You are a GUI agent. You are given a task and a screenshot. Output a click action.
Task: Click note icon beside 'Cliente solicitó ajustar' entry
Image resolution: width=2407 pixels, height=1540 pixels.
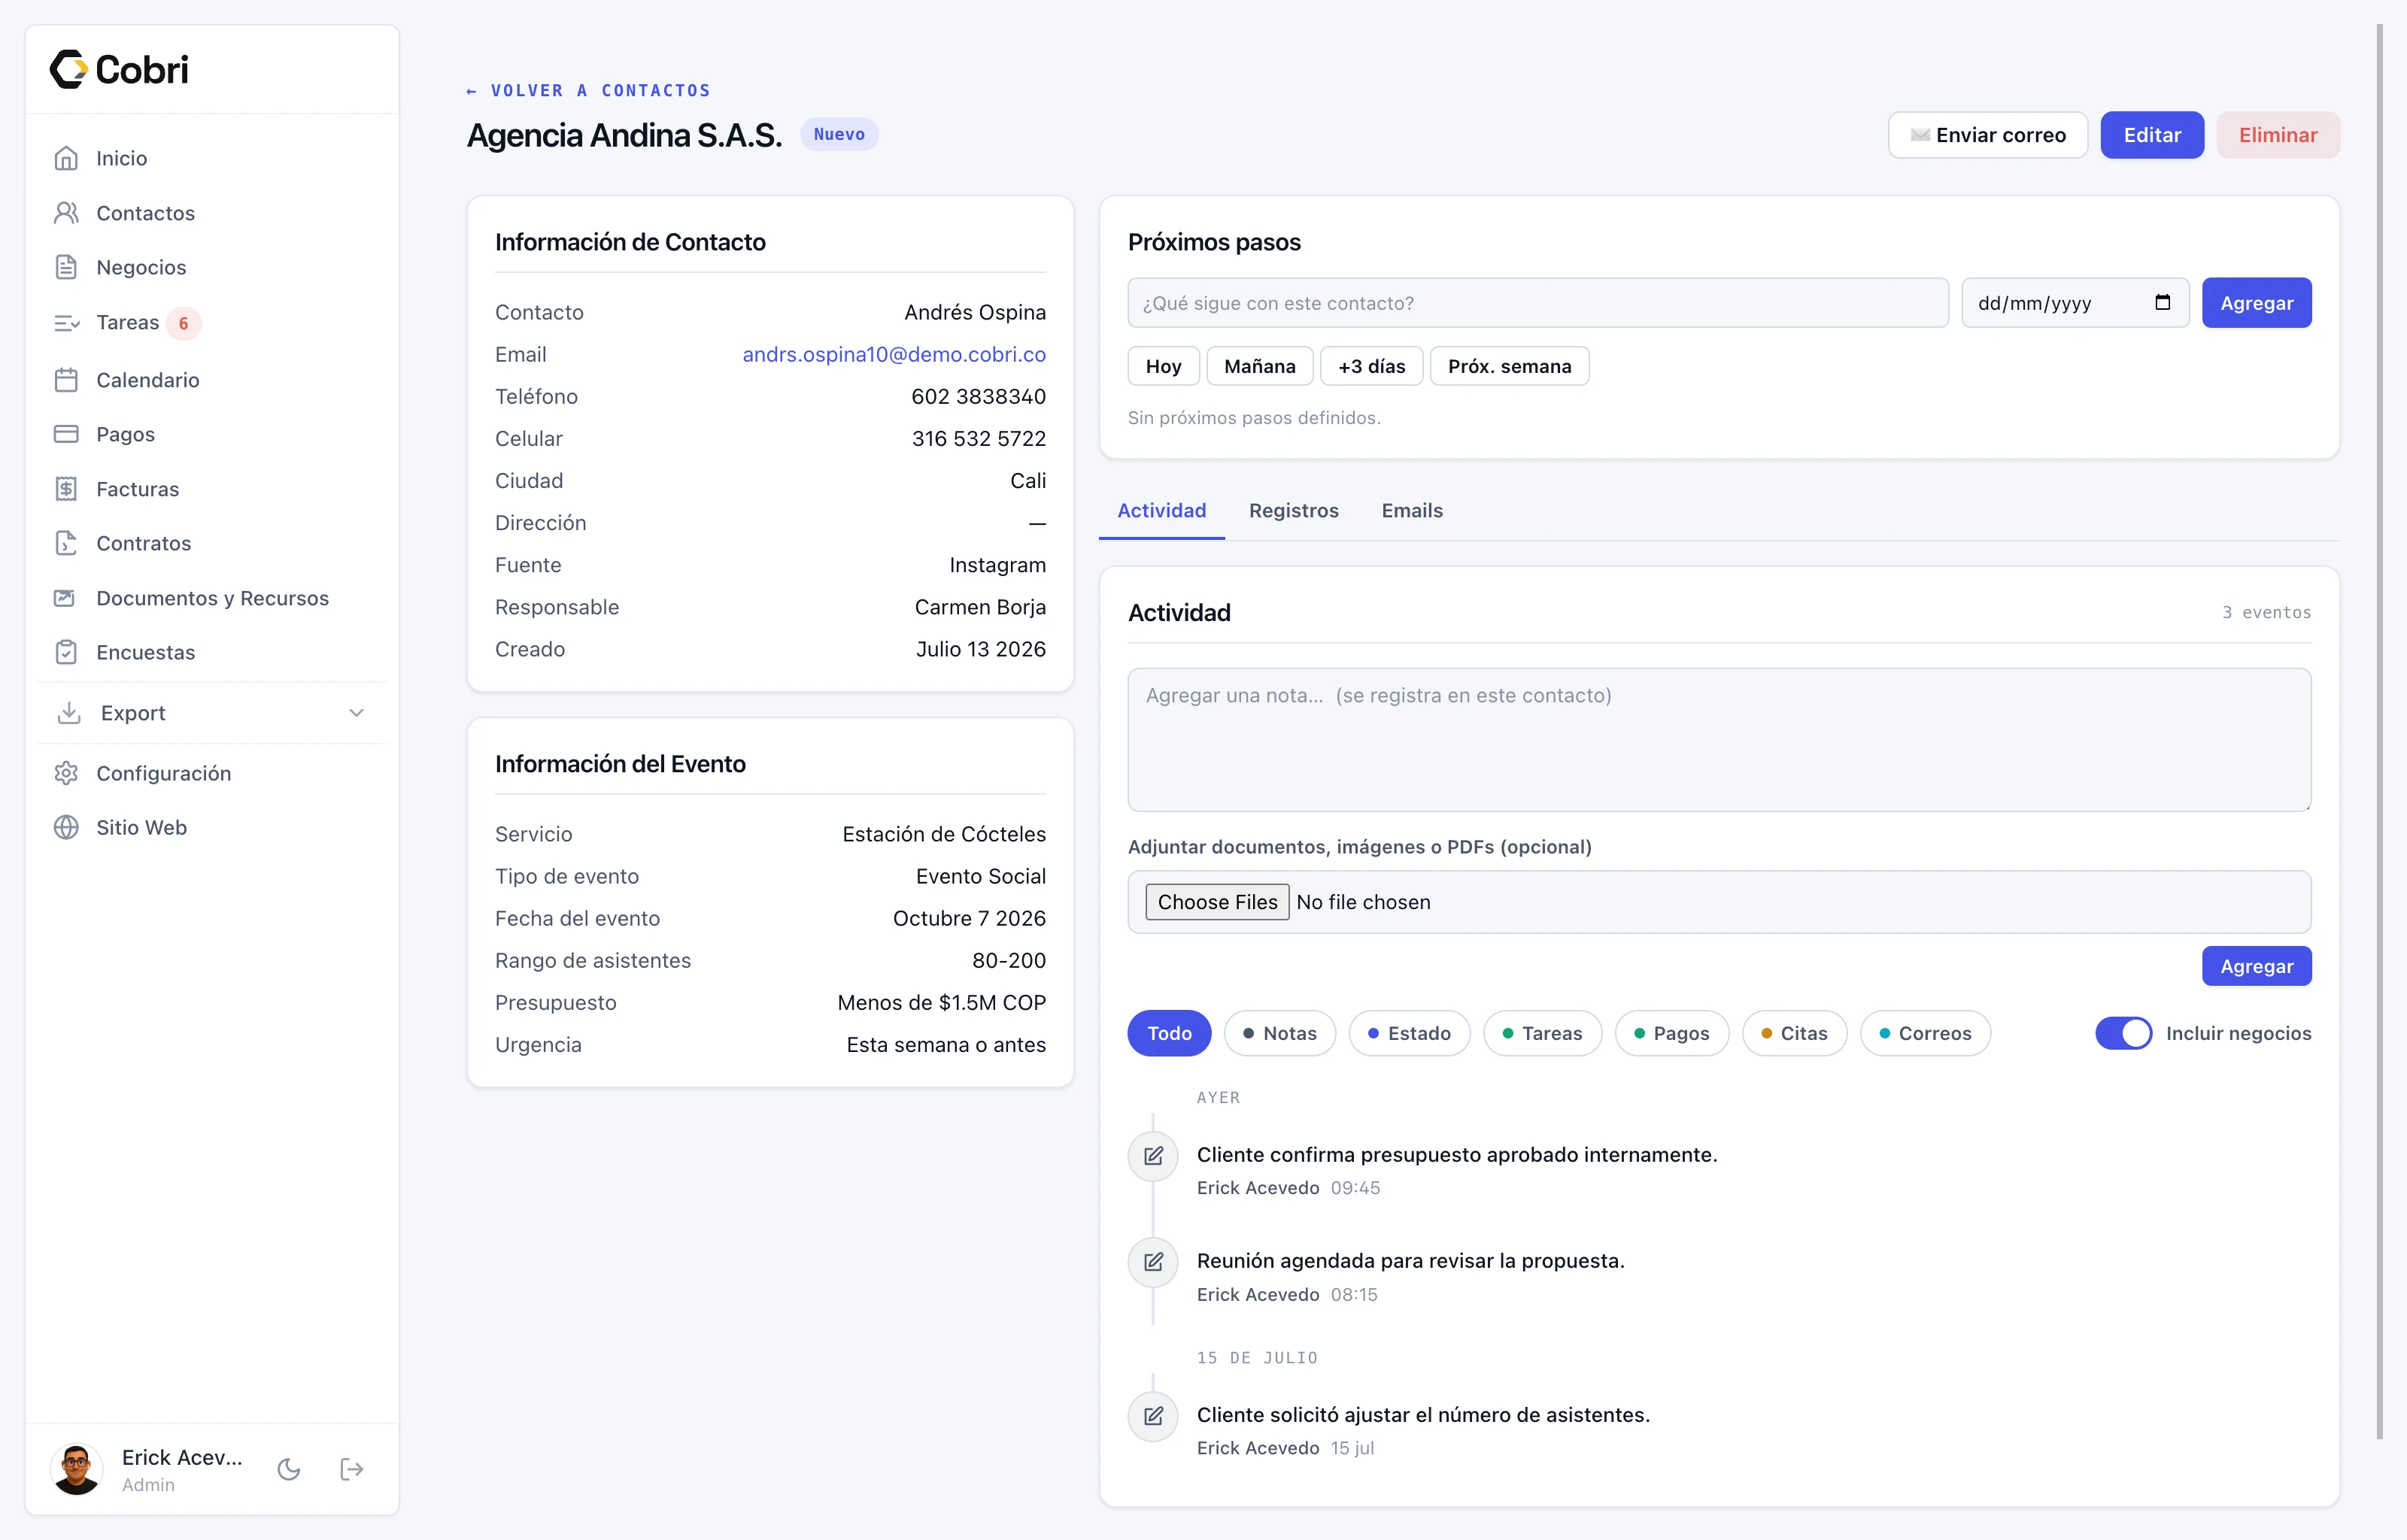pos(1153,1415)
